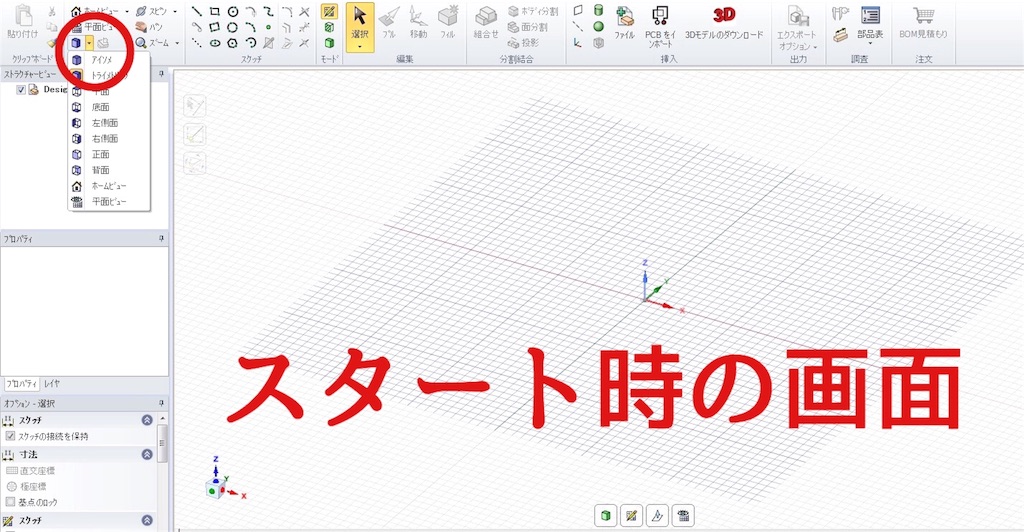Screen dimensions: 1024x532
Task: Open the ズーム dropdown arrow
Action: (177, 43)
